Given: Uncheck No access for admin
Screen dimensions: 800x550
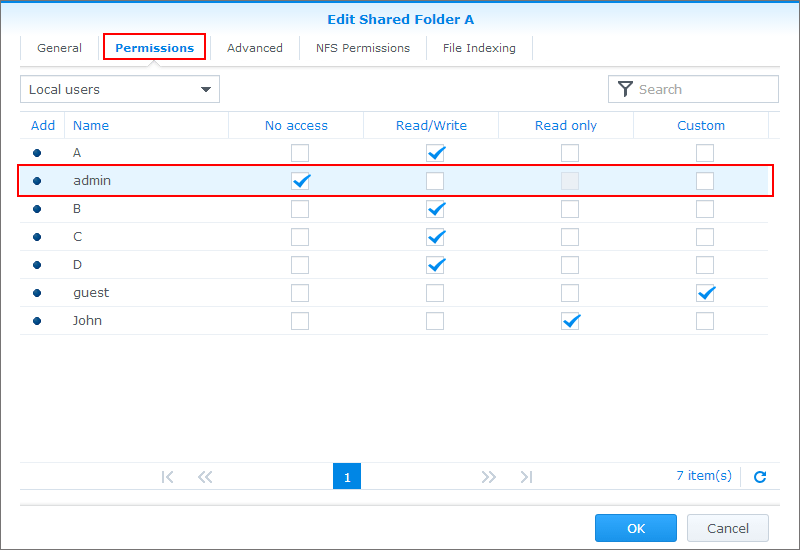Looking at the screenshot, I should [x=300, y=181].
